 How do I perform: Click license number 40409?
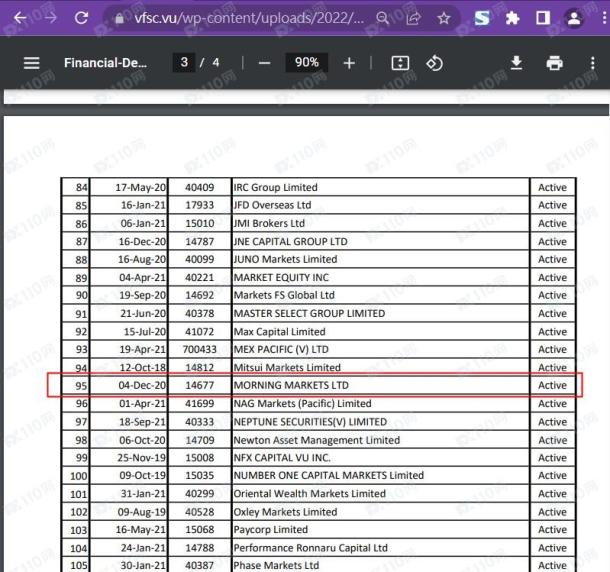click(x=200, y=188)
